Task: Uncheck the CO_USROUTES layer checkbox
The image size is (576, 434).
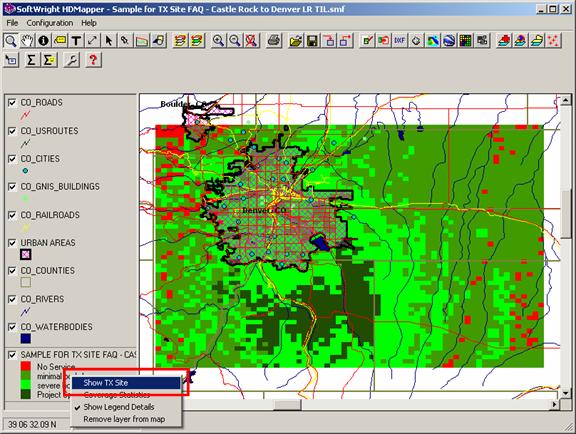Action: 12,131
